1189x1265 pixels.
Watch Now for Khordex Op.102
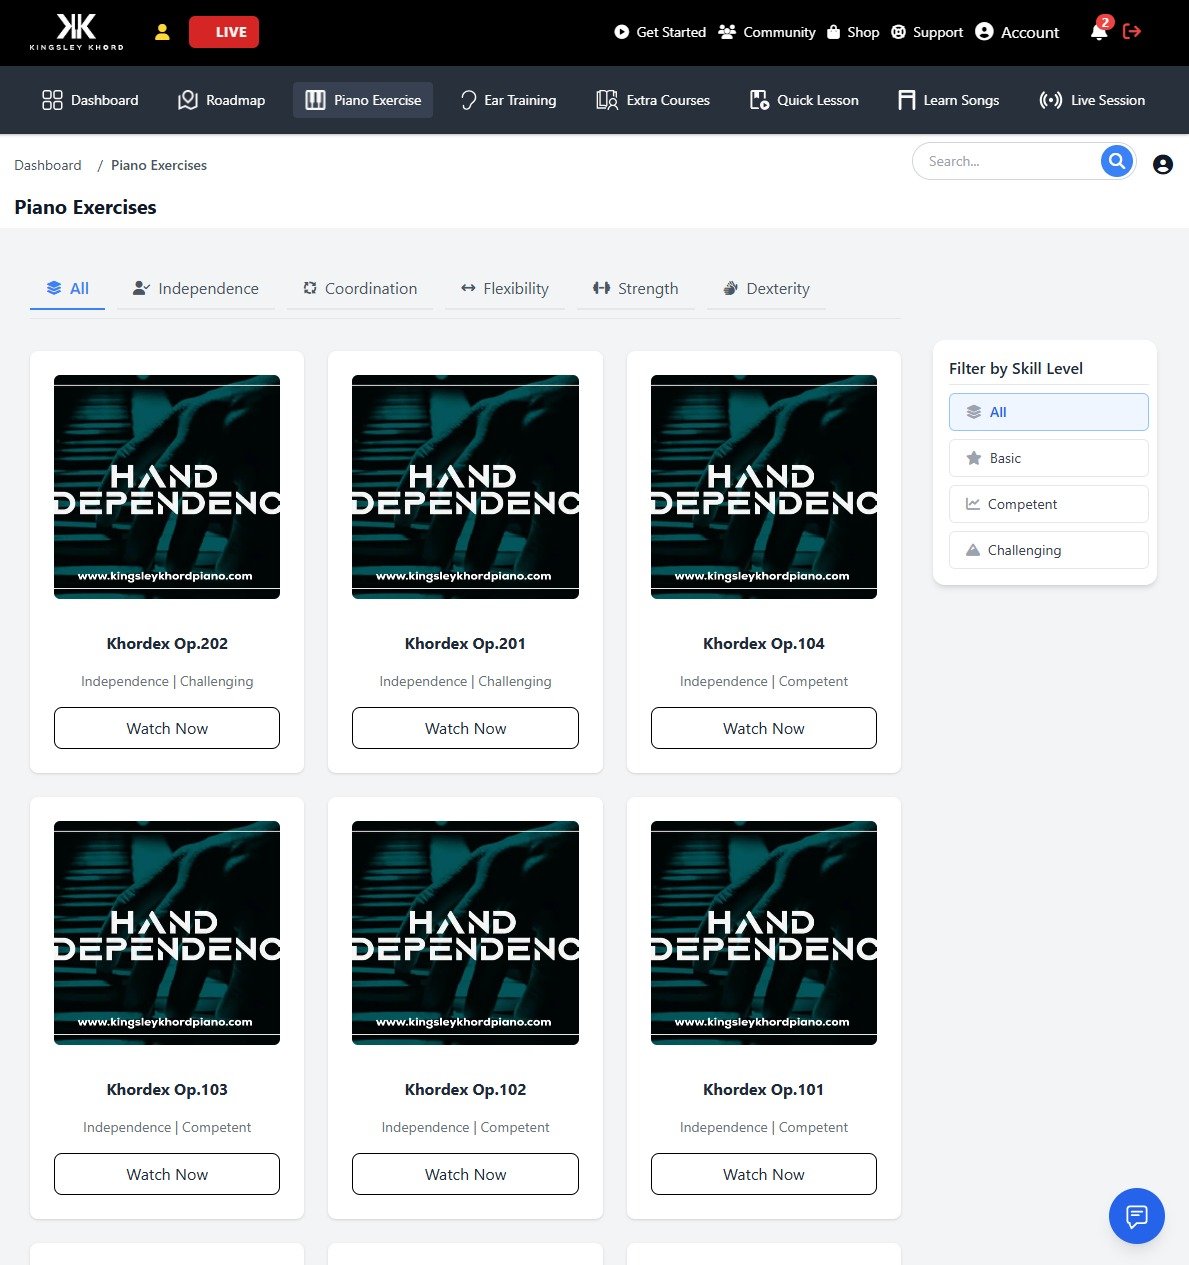(465, 1174)
